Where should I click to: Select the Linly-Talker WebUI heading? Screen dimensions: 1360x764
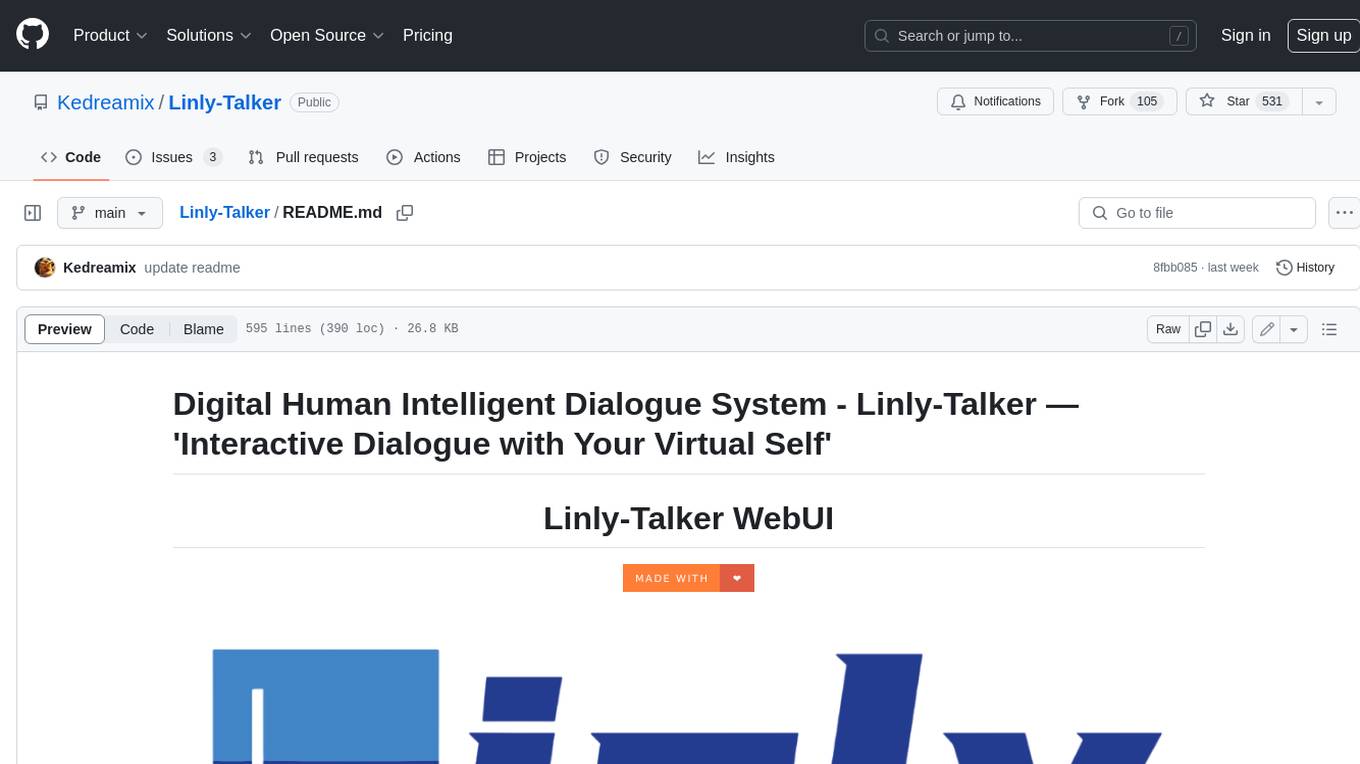click(x=688, y=518)
